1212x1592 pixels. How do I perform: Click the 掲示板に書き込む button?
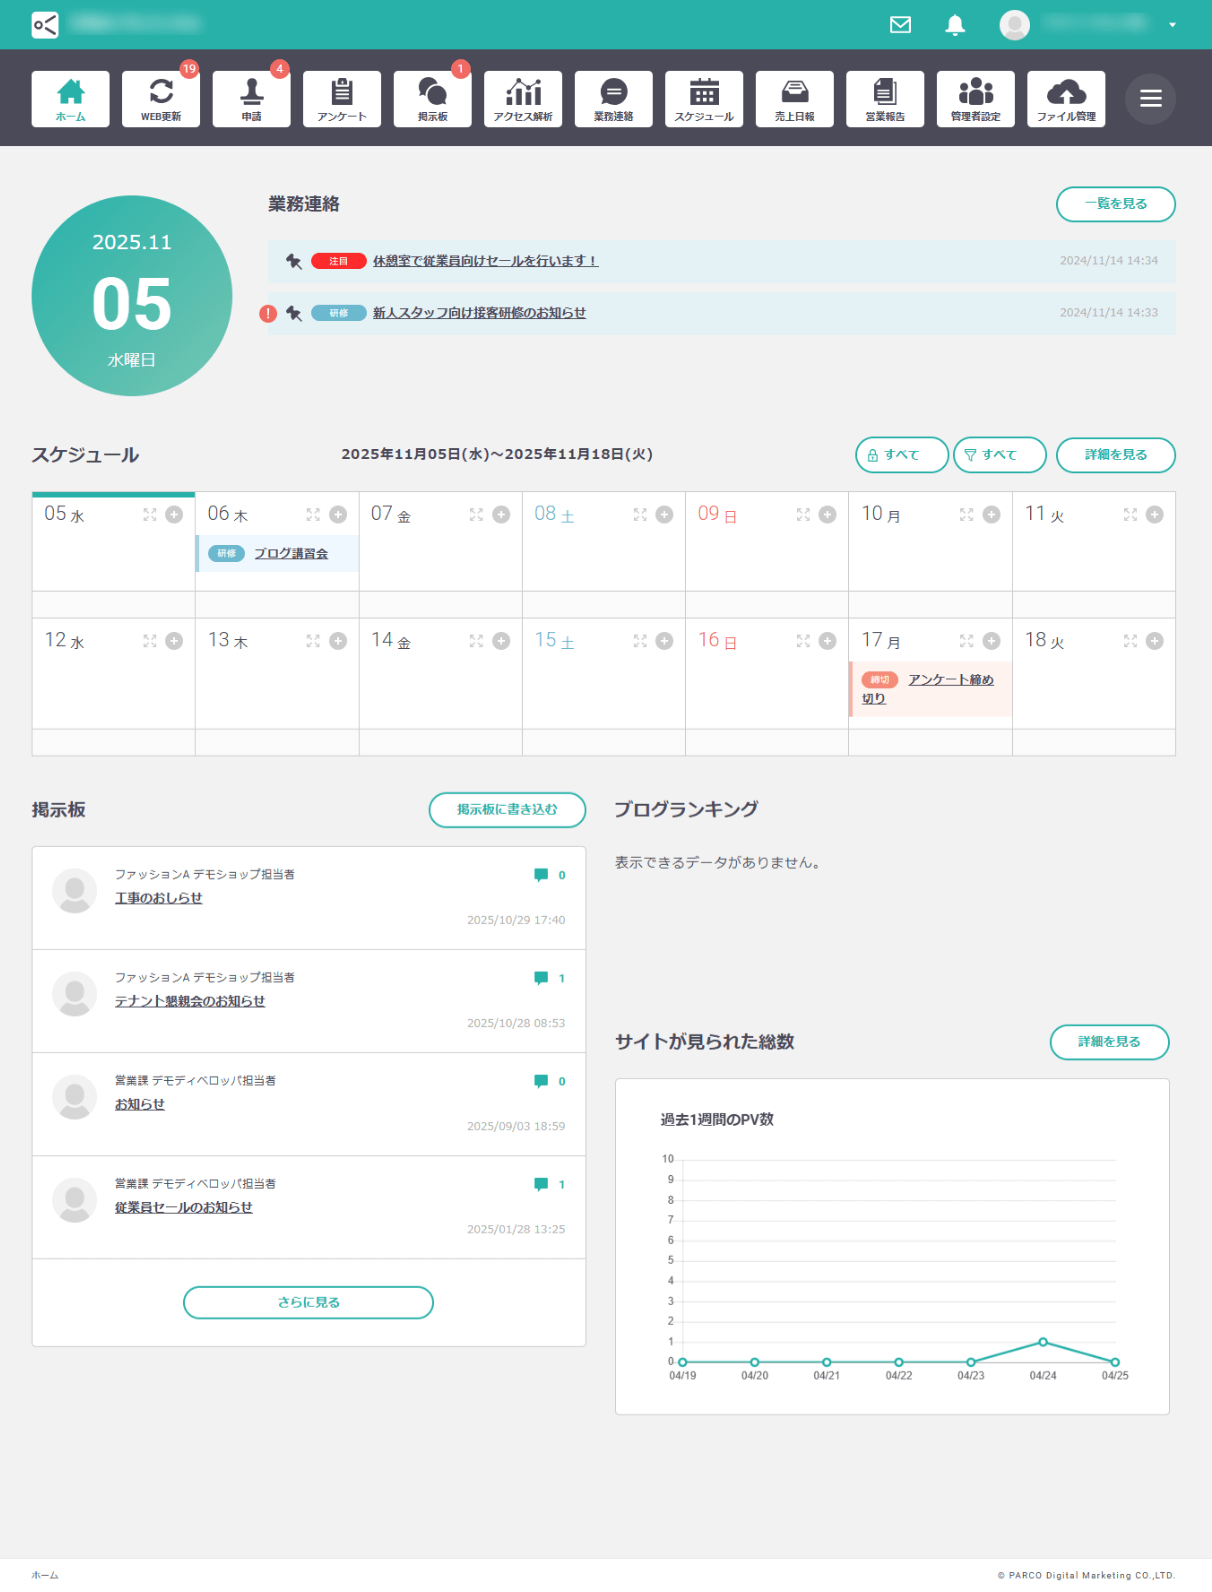pyautogui.click(x=507, y=810)
